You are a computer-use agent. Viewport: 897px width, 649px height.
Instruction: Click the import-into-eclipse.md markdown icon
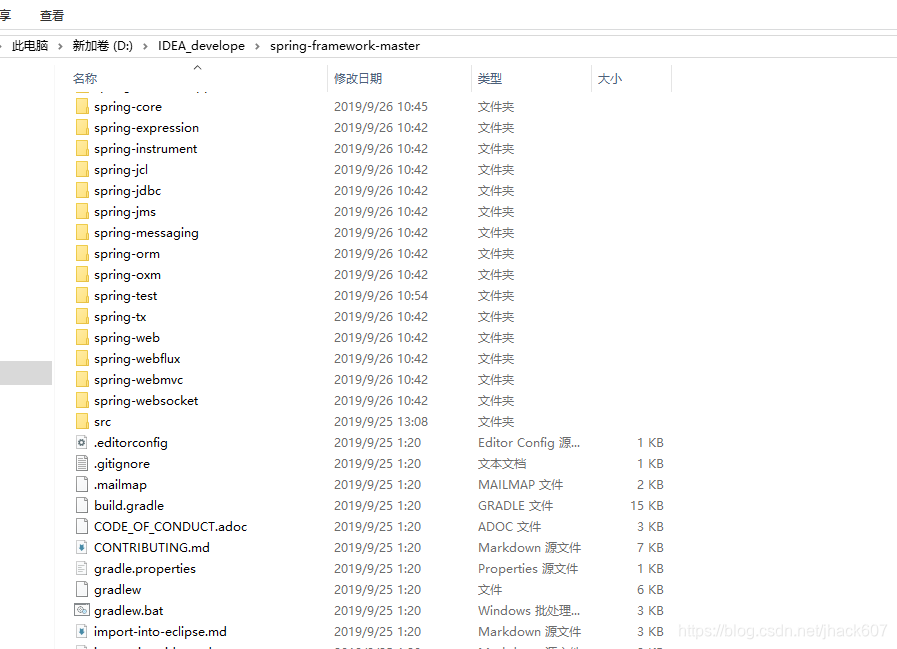pos(82,631)
